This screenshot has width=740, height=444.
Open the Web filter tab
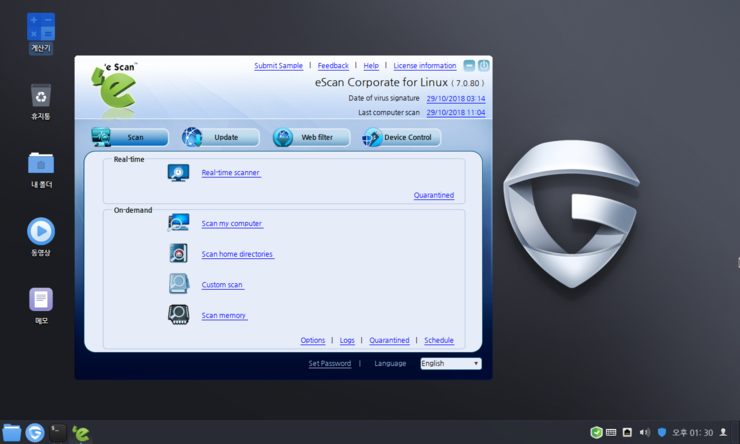coord(311,137)
